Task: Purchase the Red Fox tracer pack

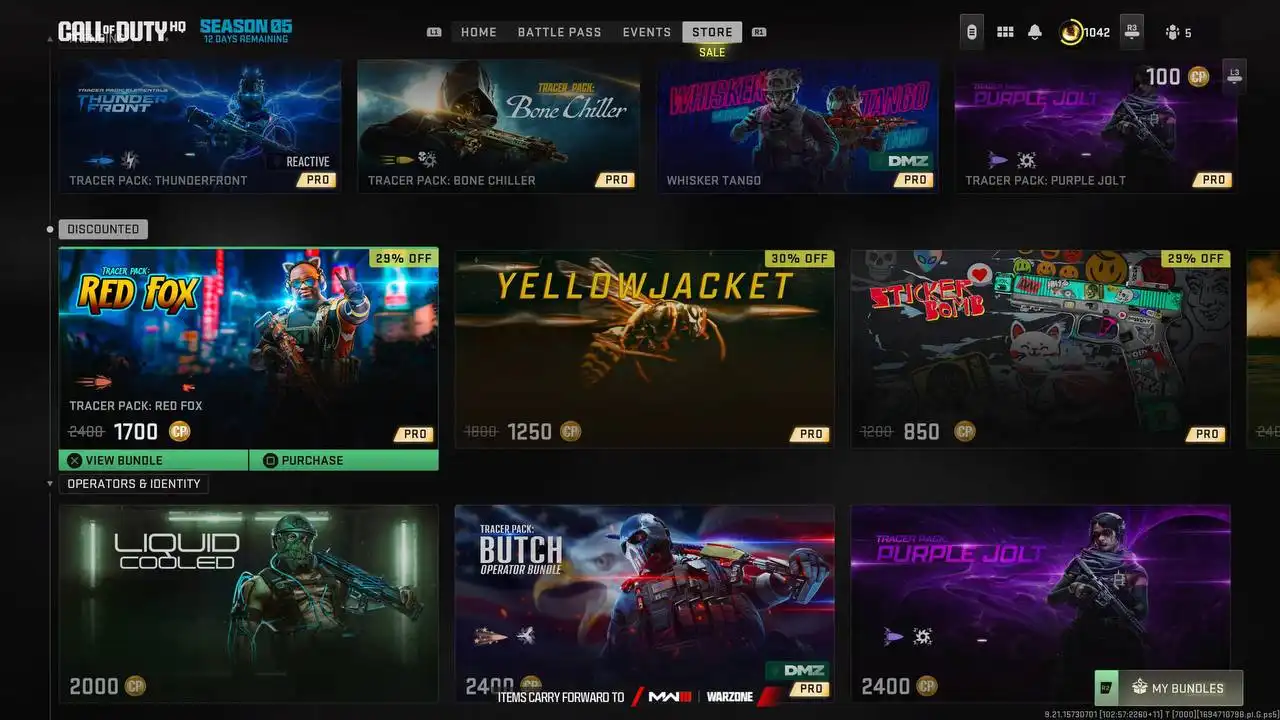Action: (344, 460)
